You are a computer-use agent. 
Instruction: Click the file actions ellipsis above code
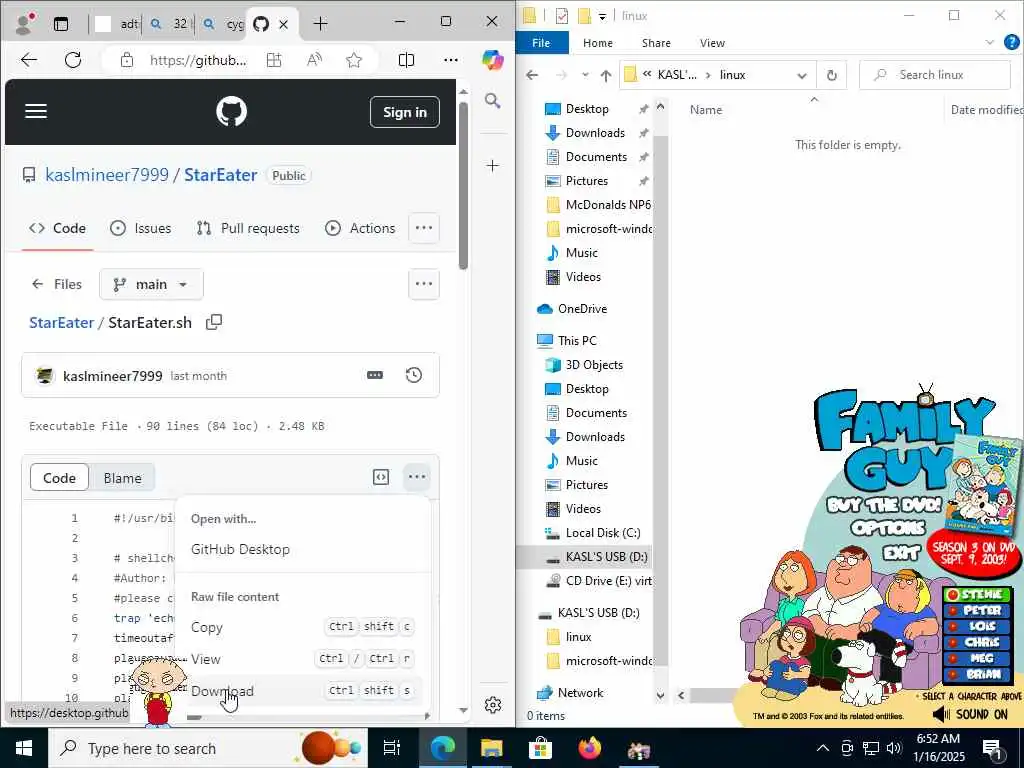[417, 477]
